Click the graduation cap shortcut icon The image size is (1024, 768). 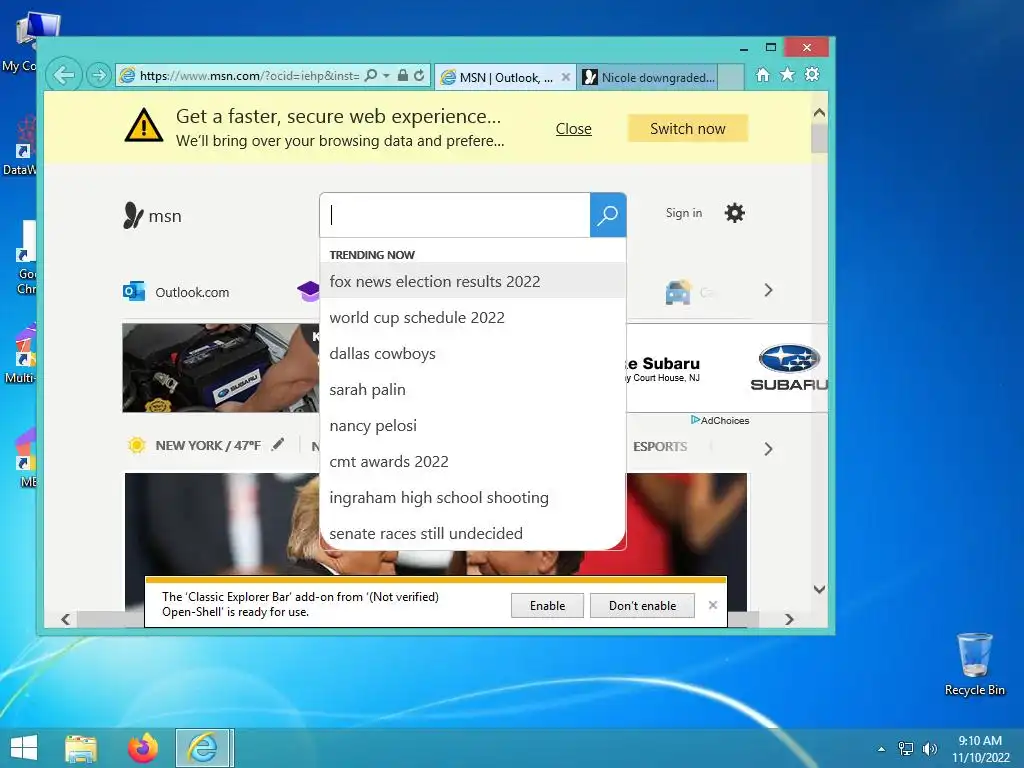[308, 291]
